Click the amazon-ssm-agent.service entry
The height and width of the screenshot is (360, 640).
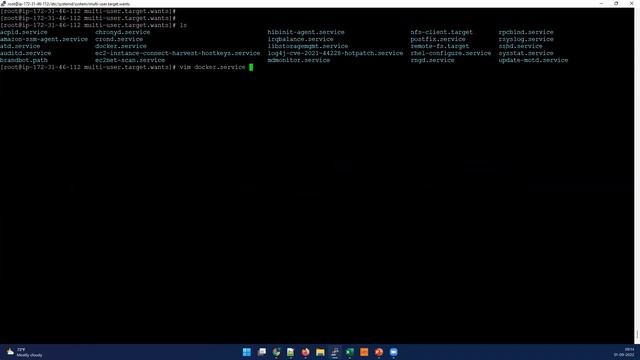[x=44, y=39]
